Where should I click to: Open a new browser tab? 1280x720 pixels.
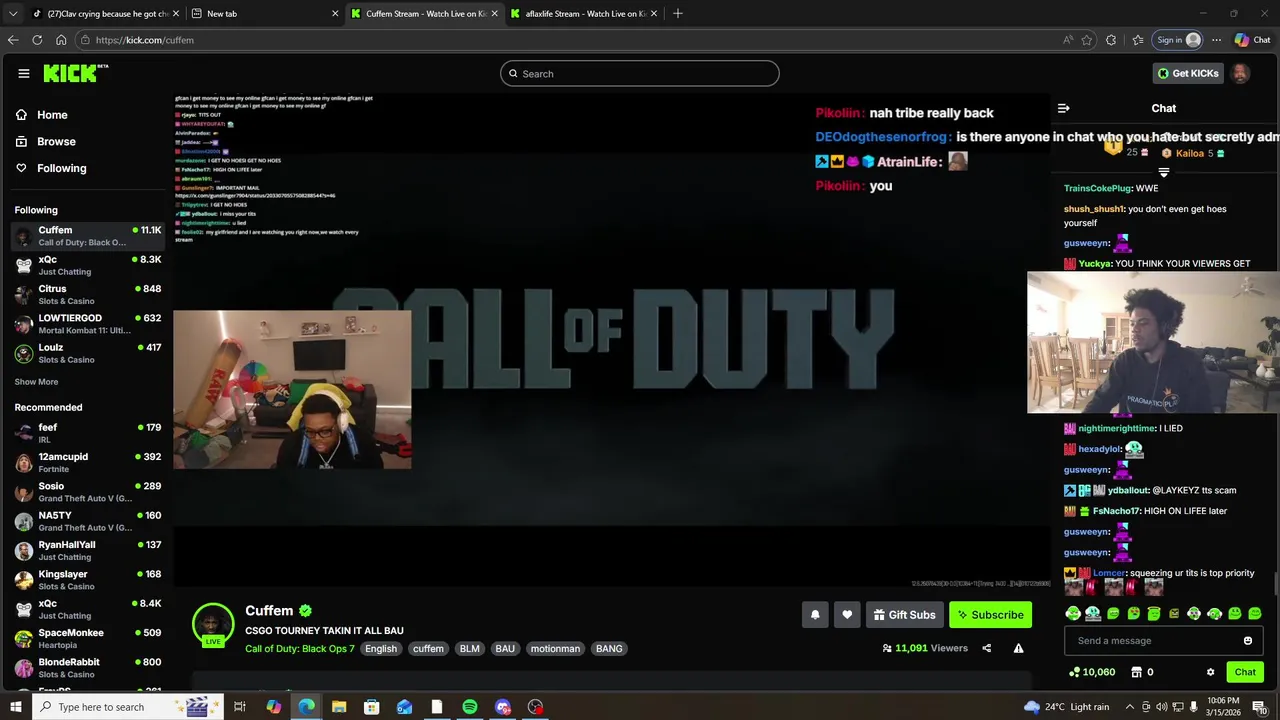[x=678, y=13]
